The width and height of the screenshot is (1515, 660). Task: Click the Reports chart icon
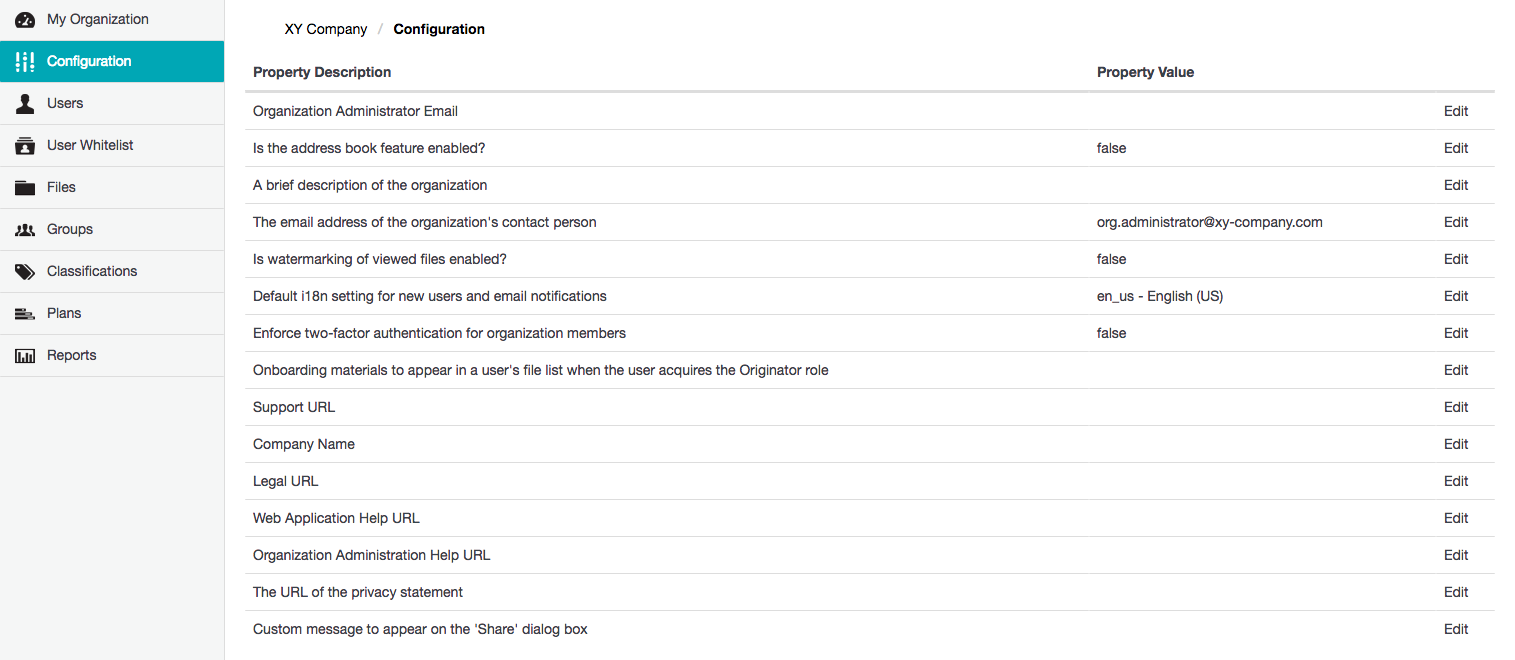25,355
